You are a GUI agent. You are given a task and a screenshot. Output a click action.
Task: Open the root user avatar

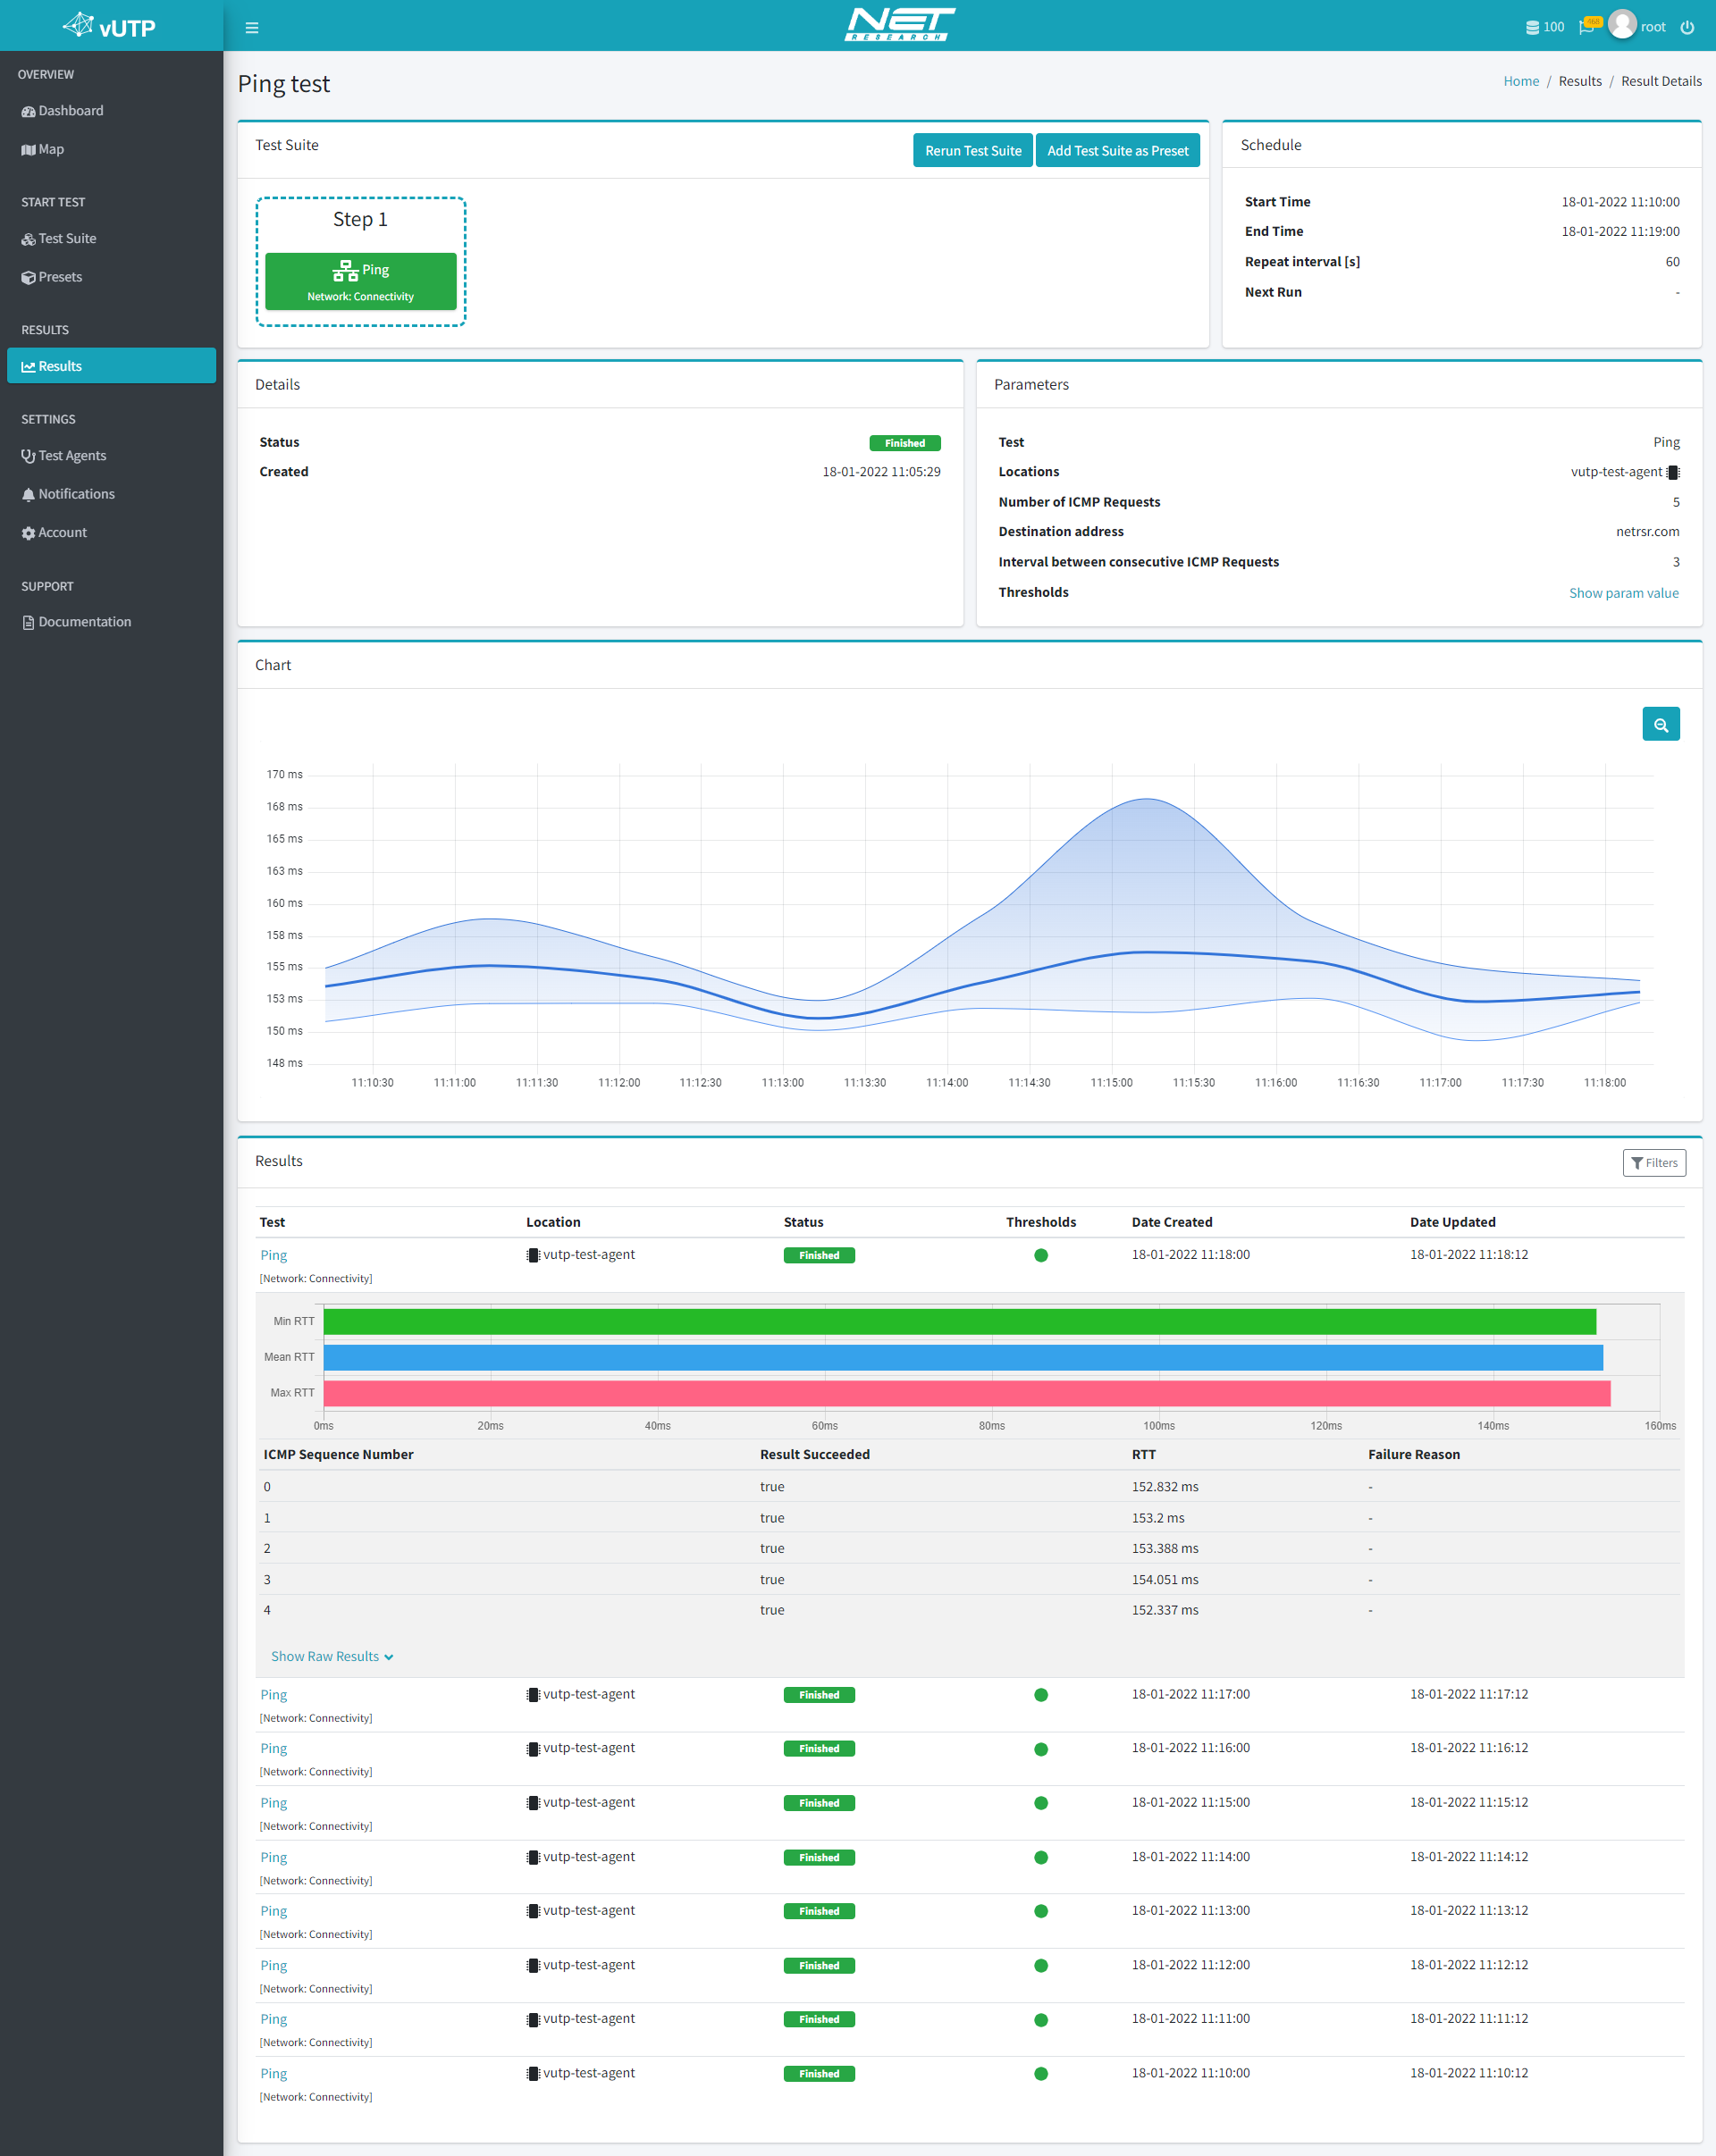[x=1623, y=26]
